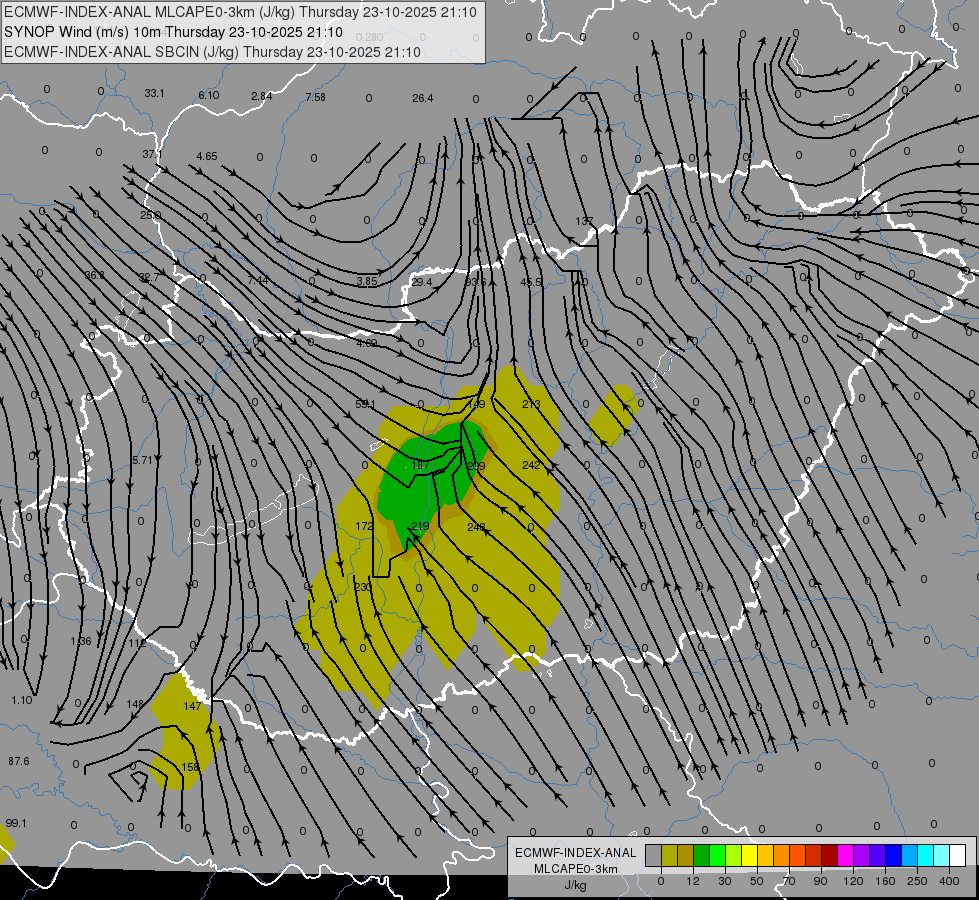Screen dimensions: 979x900
Task: Click the gray swatch in the MLCAPE legend
Action: click(654, 856)
